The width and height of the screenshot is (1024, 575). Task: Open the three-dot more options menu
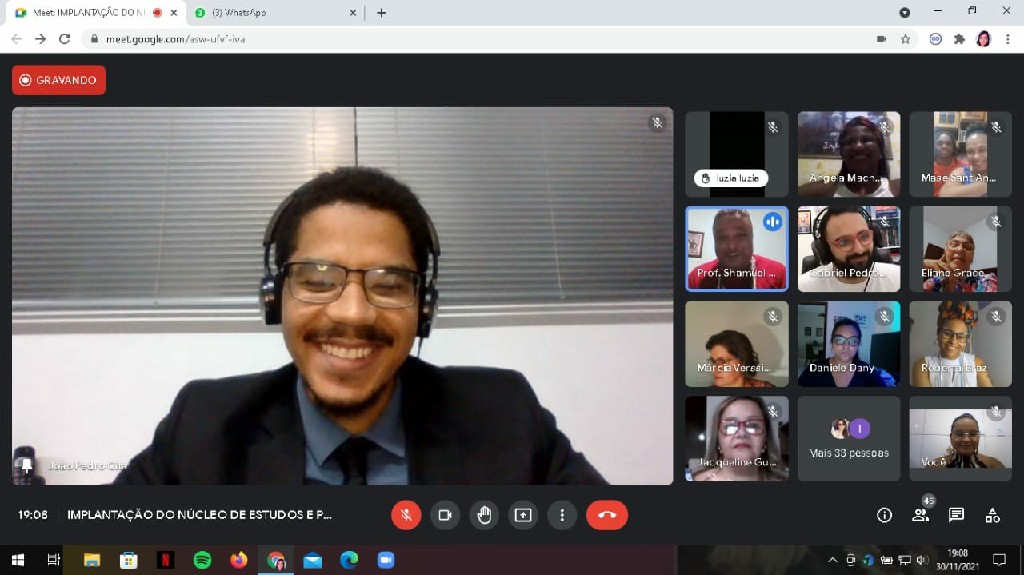point(562,515)
